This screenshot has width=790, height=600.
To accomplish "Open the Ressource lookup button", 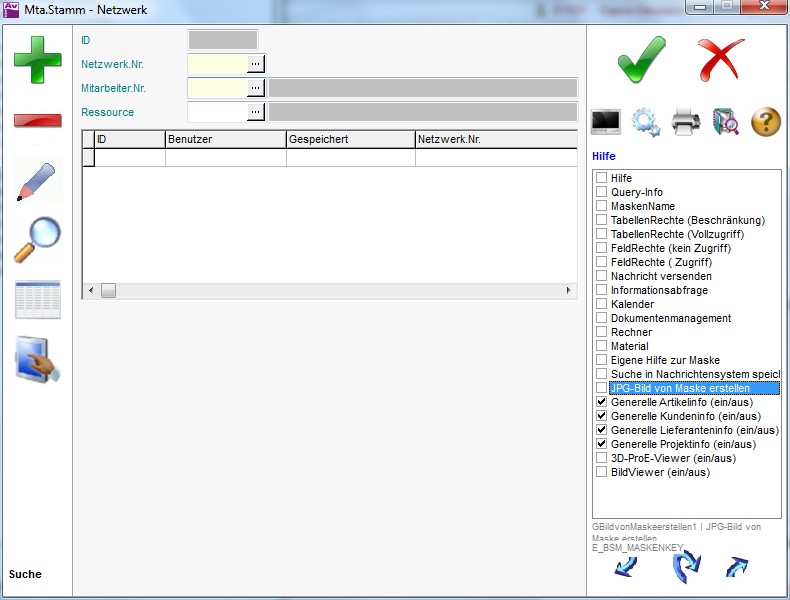I will click(256, 112).
